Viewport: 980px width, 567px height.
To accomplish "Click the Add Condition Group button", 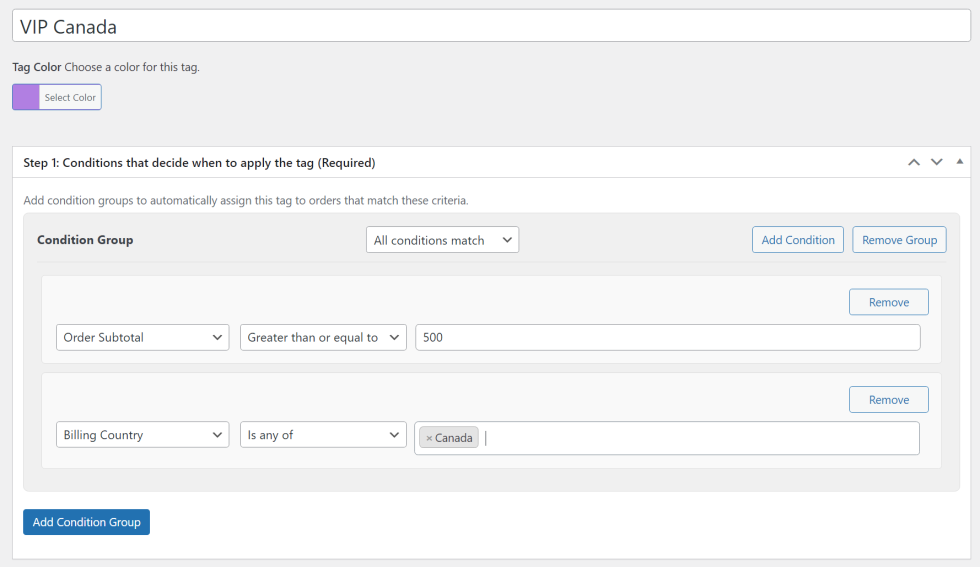I will coord(86,522).
